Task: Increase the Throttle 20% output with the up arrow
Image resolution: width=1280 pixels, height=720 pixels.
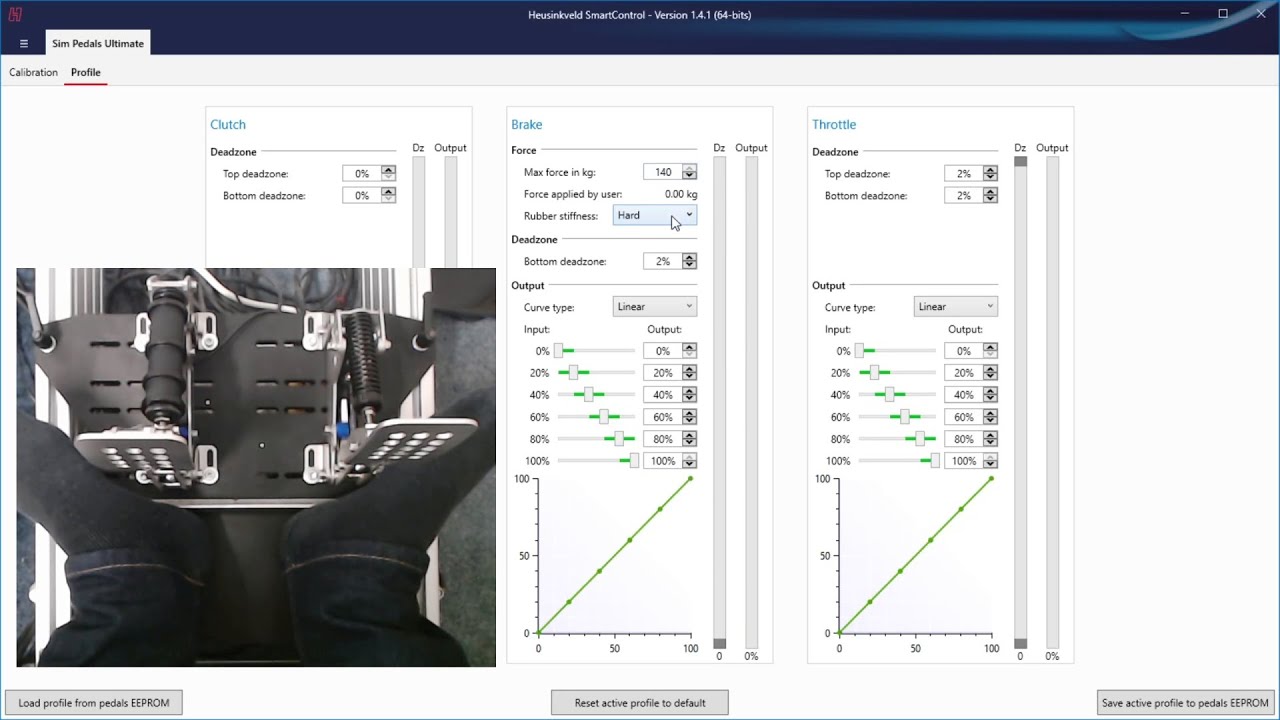Action: [x=990, y=369]
